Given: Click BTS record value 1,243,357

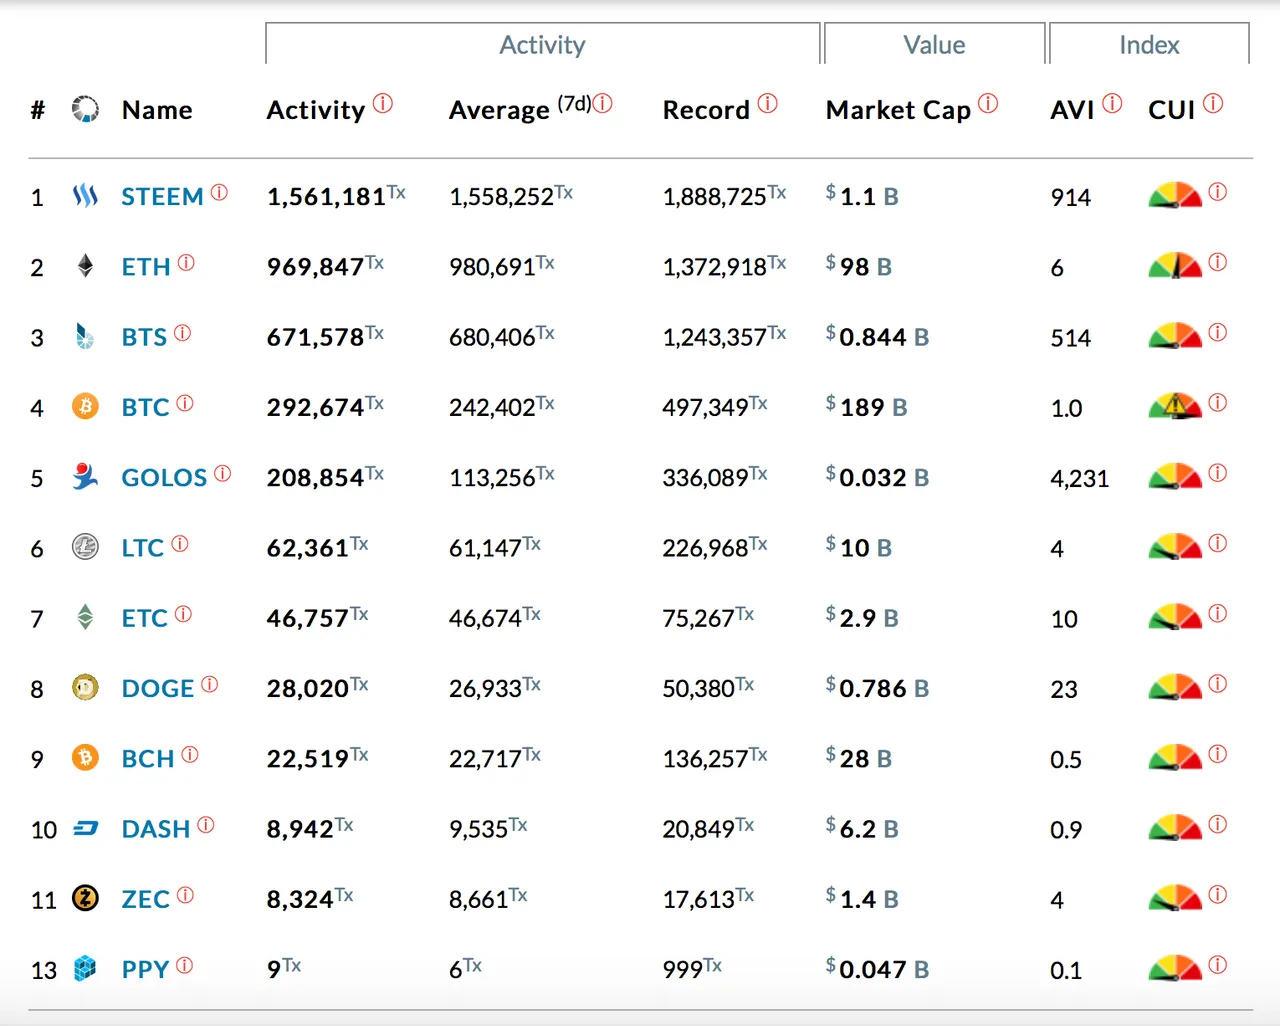Looking at the screenshot, I should (x=715, y=337).
